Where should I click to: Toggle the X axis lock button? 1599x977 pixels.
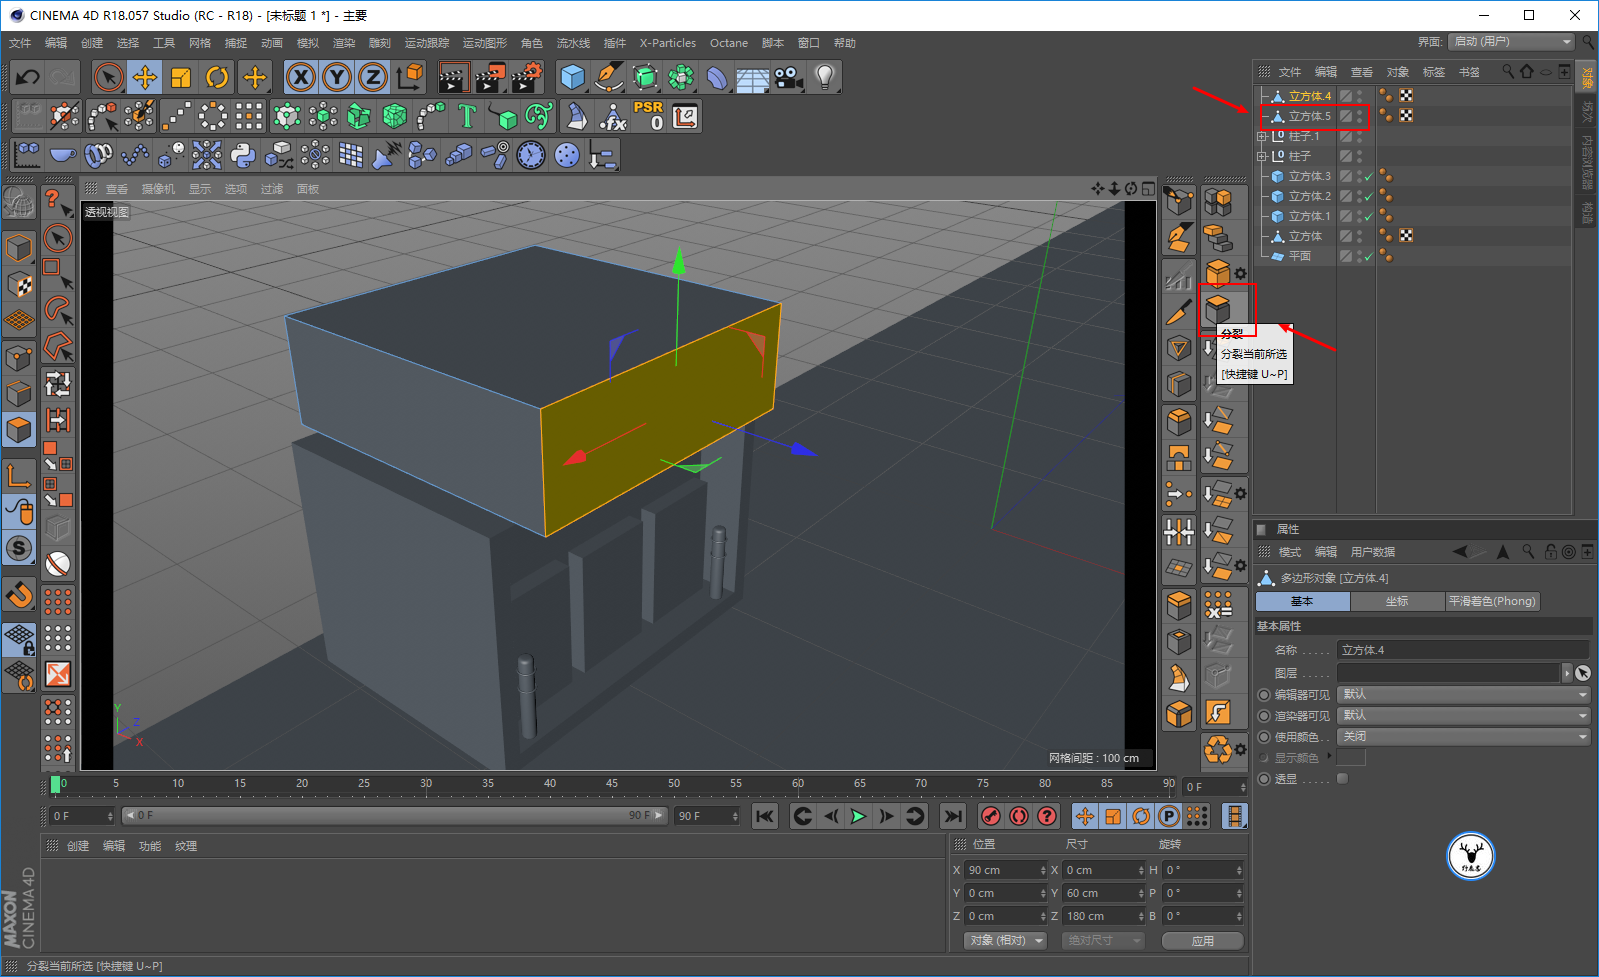point(301,77)
